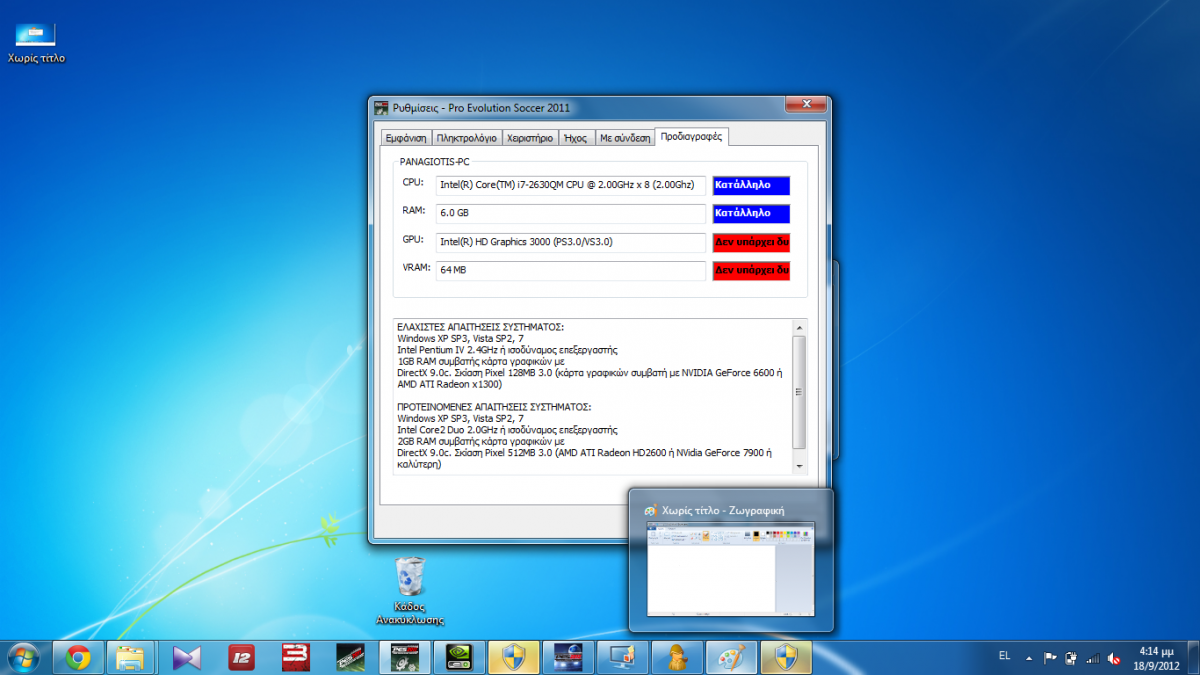The height and width of the screenshot is (675, 1200).
Task: Click the red '3' game taskbar icon
Action: point(295,657)
